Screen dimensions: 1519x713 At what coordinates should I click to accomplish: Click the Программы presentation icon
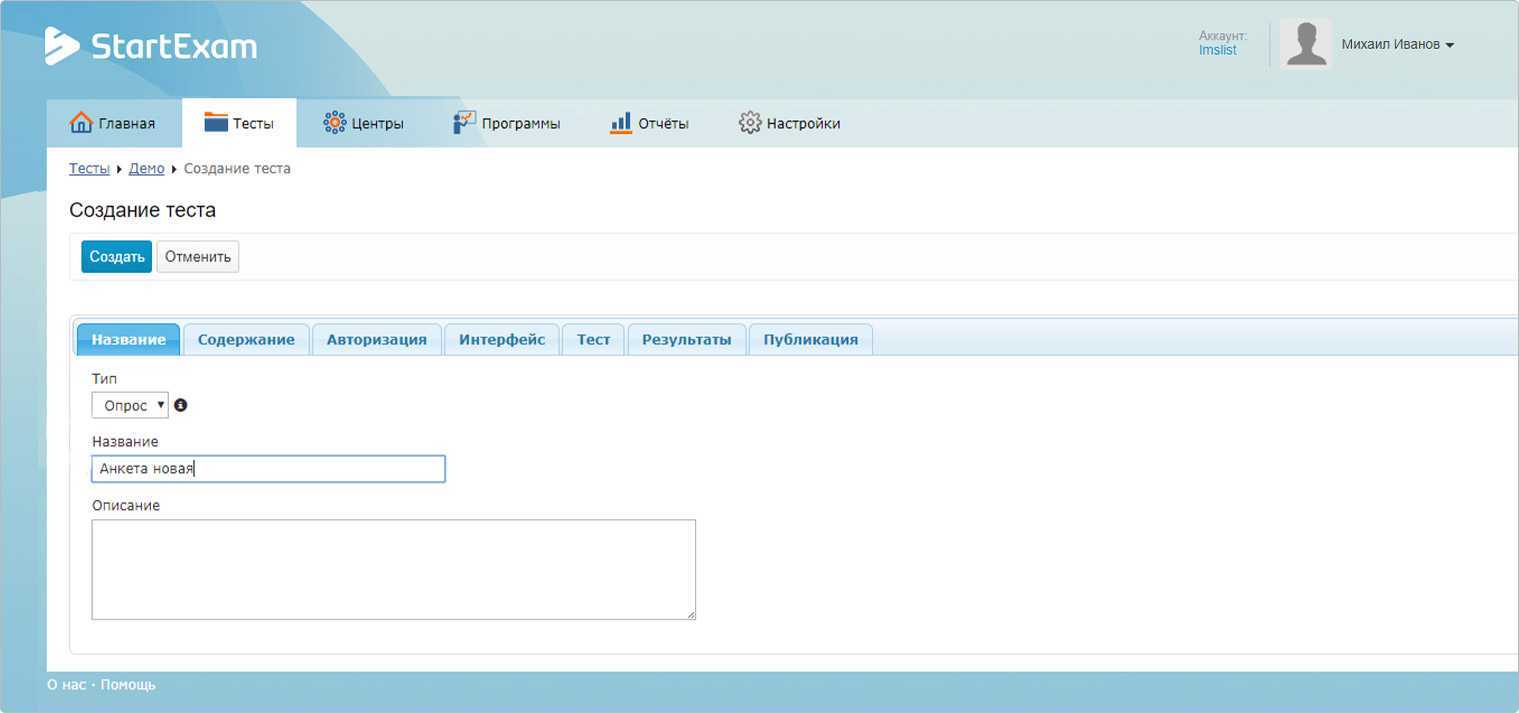click(464, 123)
